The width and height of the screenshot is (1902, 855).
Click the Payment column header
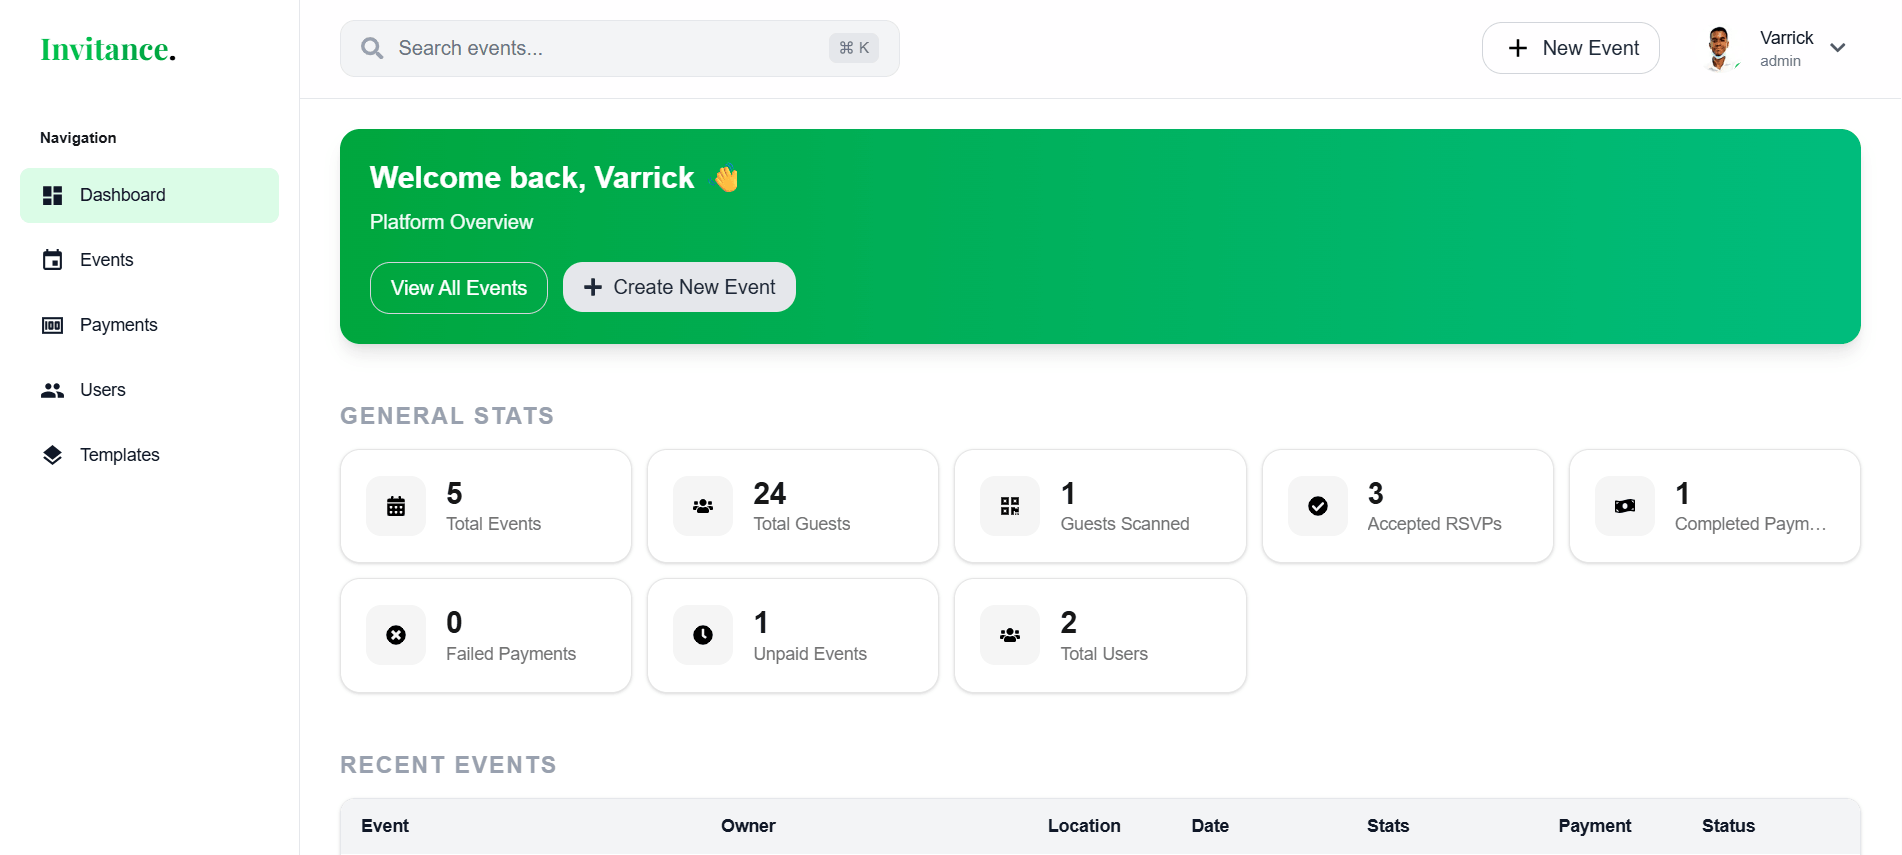(x=1594, y=826)
